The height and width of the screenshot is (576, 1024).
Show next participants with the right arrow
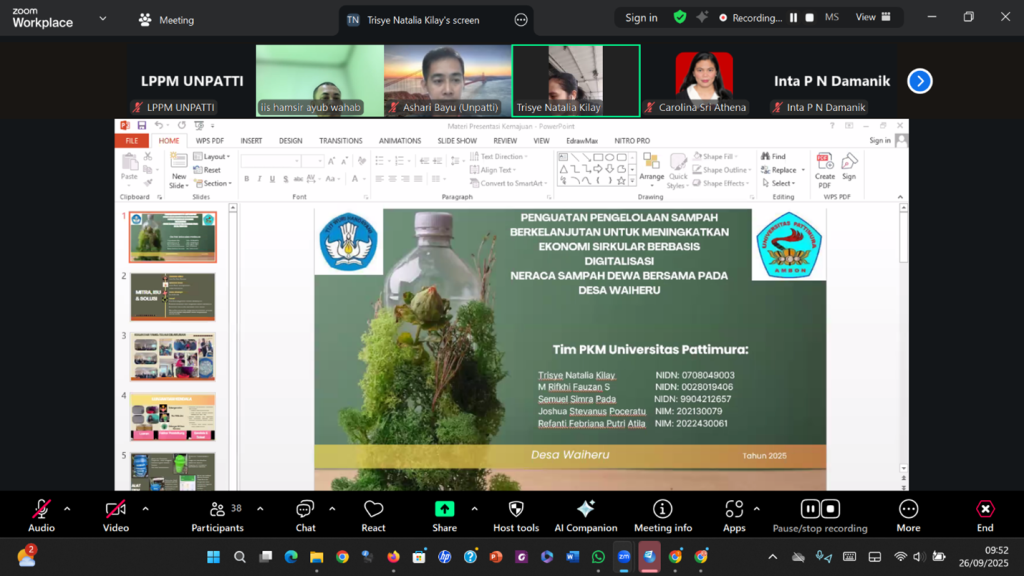tap(919, 82)
